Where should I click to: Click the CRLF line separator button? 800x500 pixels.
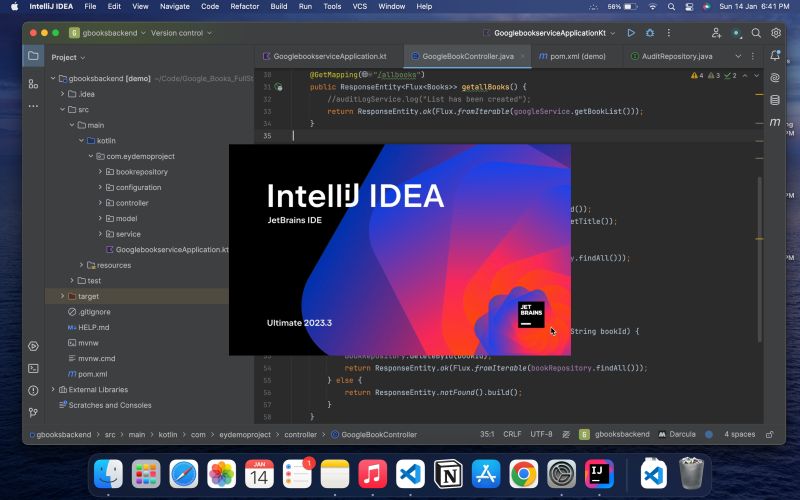[512, 435]
